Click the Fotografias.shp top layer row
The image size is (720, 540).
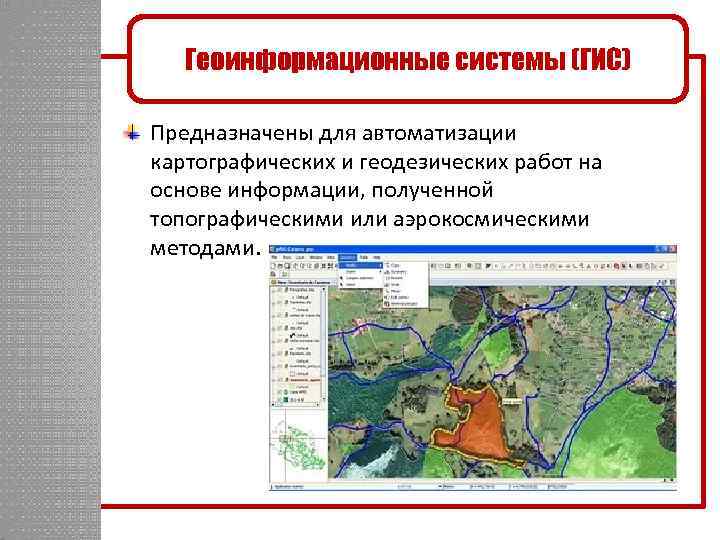coord(301,289)
